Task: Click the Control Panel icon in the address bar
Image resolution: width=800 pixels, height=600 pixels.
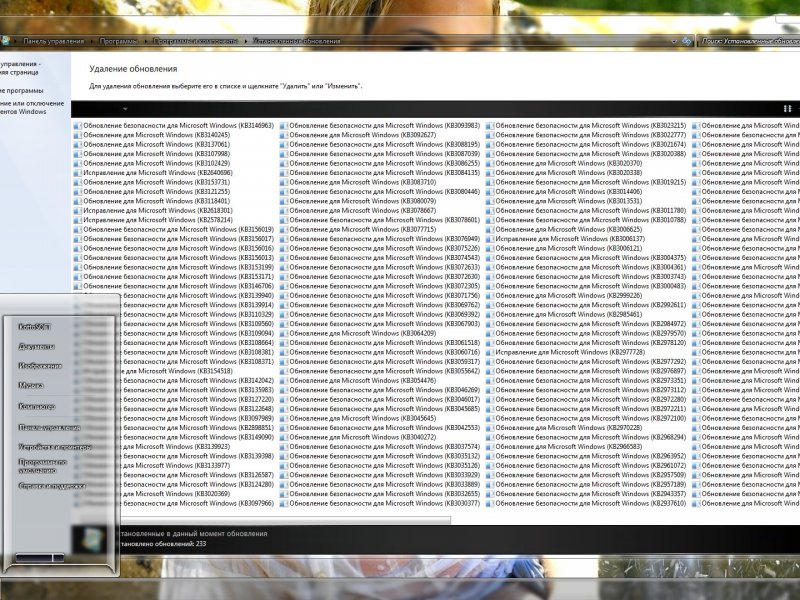Action: pyautogui.click(x=5, y=41)
